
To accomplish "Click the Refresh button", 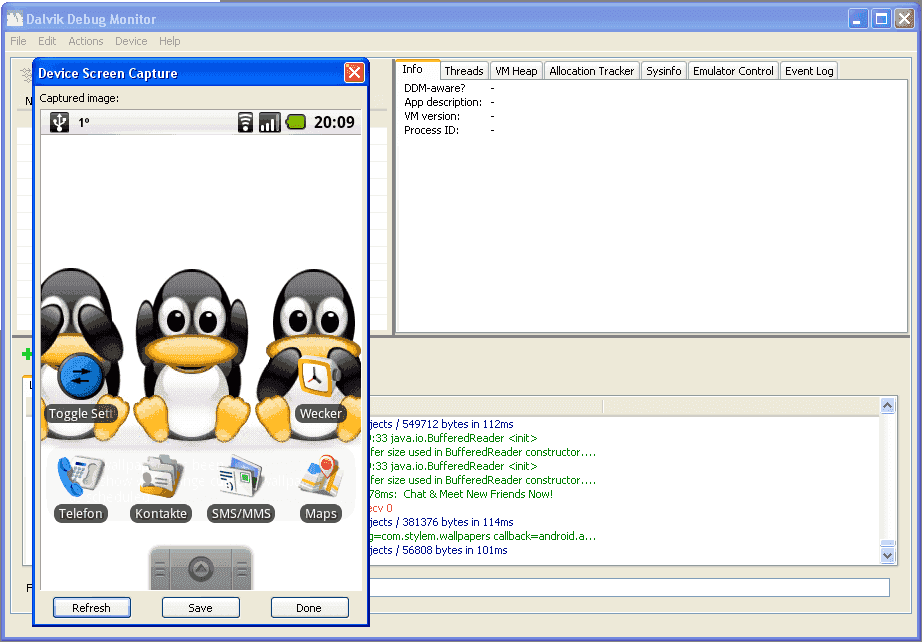I will tap(92, 608).
